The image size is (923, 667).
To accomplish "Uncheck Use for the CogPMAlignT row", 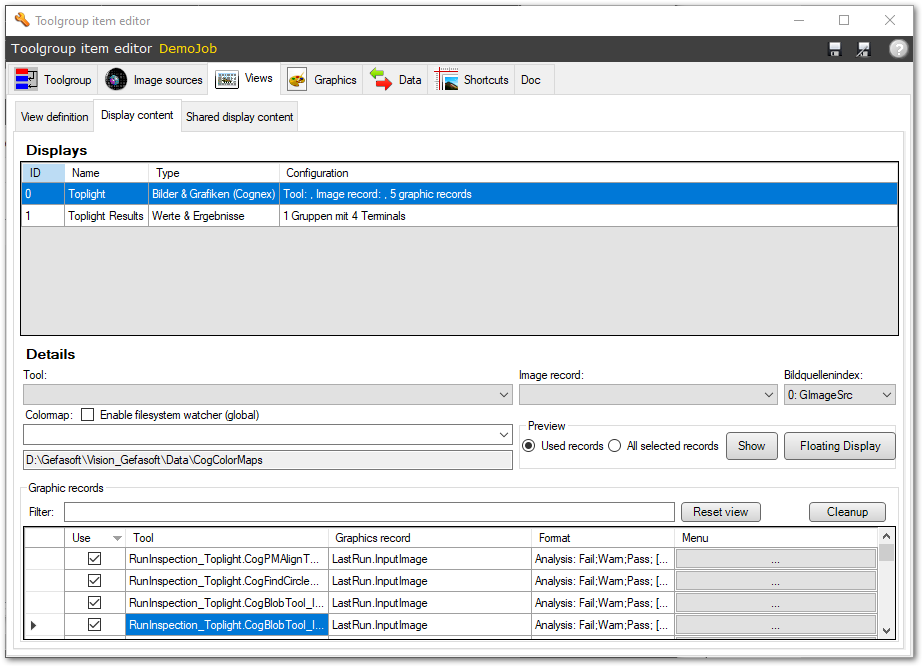I will tap(94, 559).
